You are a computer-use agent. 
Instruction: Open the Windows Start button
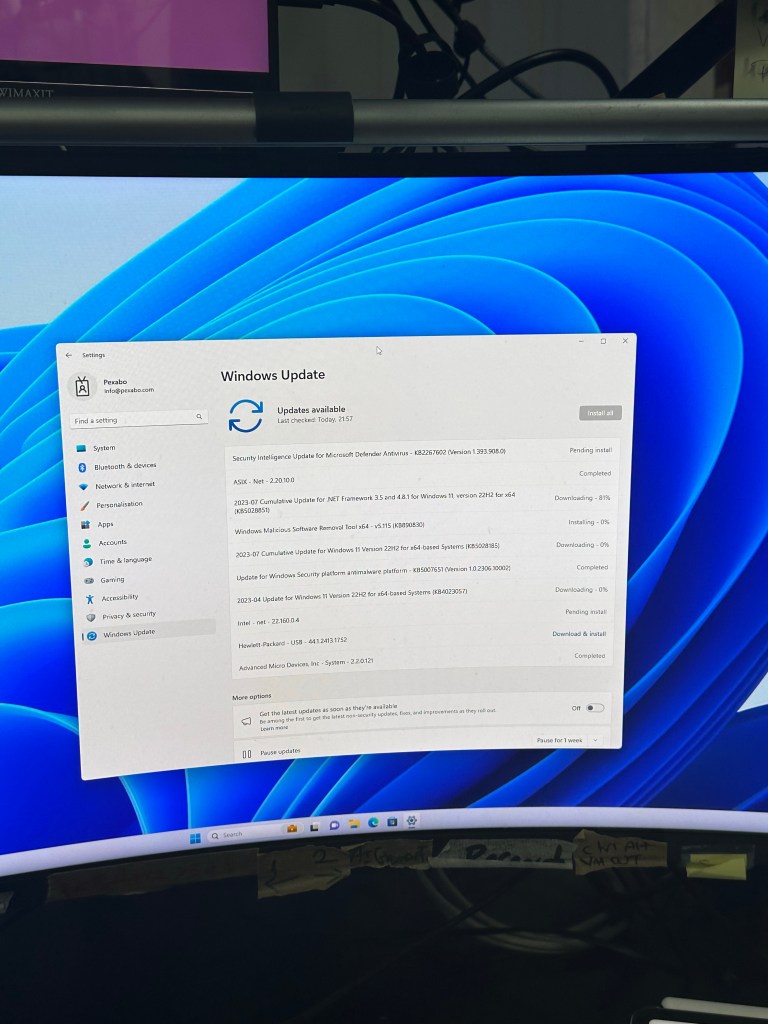[195, 838]
